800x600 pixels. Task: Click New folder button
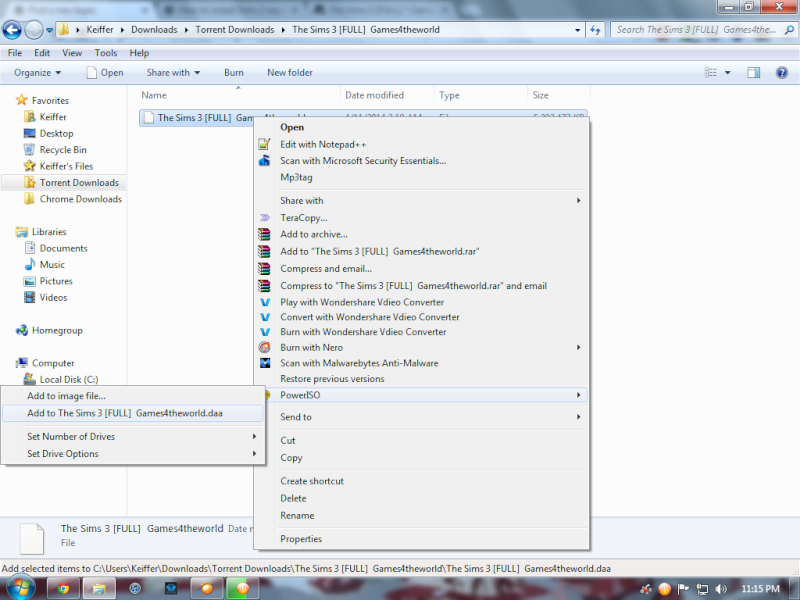click(x=290, y=72)
